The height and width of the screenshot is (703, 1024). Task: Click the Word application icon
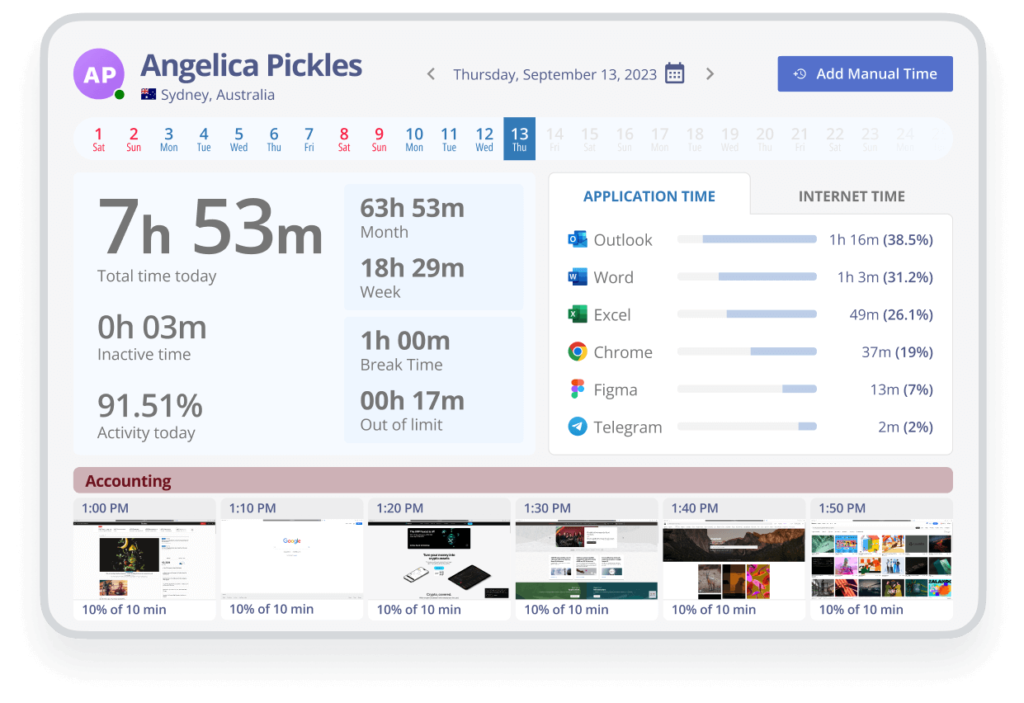click(577, 277)
